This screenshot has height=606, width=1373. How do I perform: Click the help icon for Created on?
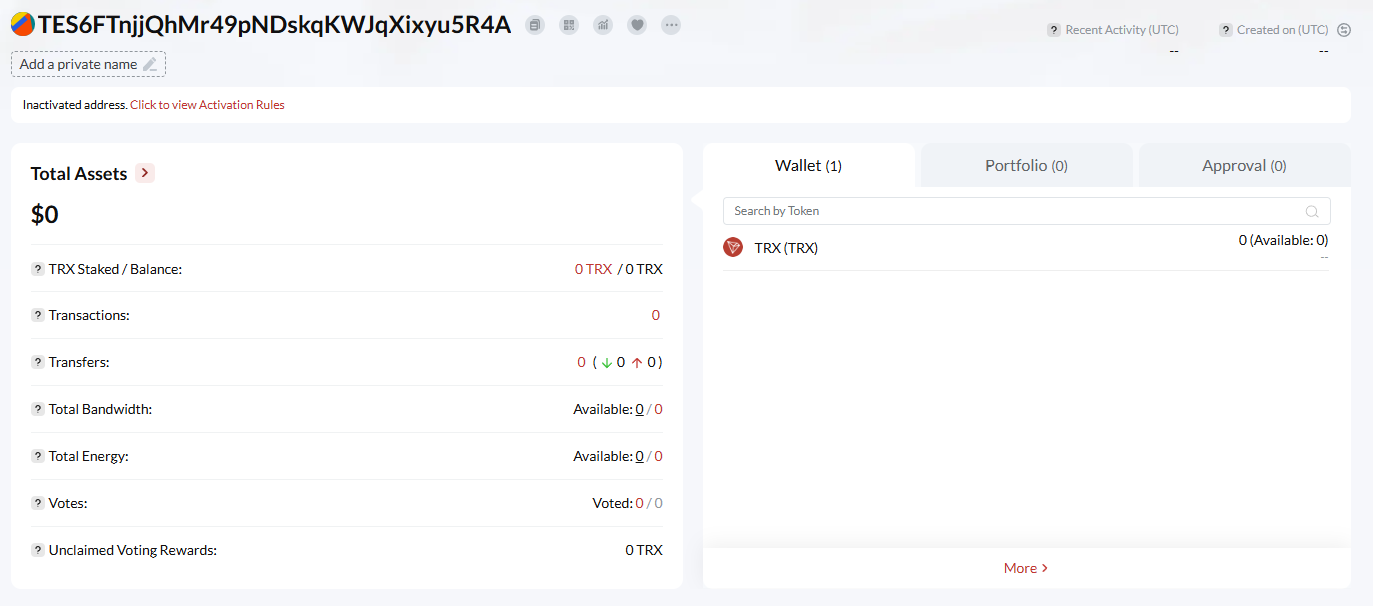[x=1225, y=30]
